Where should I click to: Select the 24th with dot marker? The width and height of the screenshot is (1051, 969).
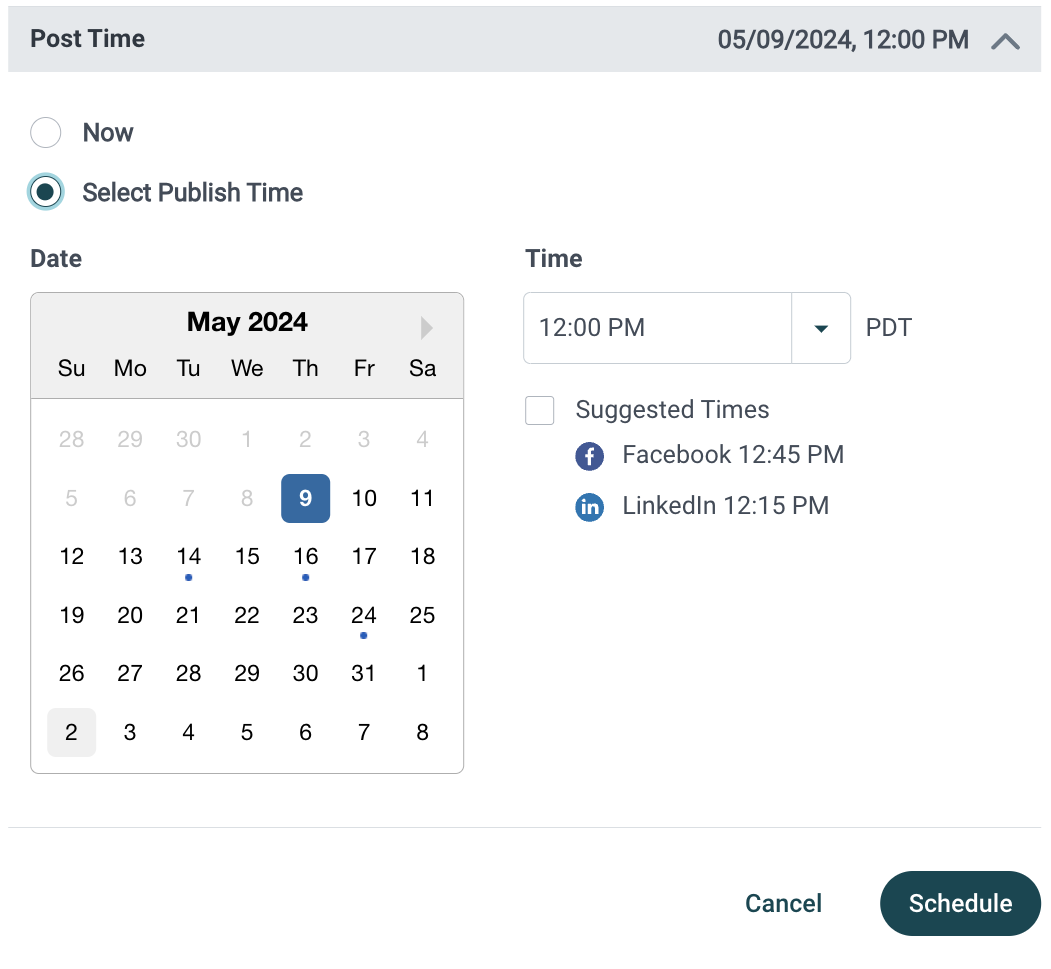[x=364, y=615]
